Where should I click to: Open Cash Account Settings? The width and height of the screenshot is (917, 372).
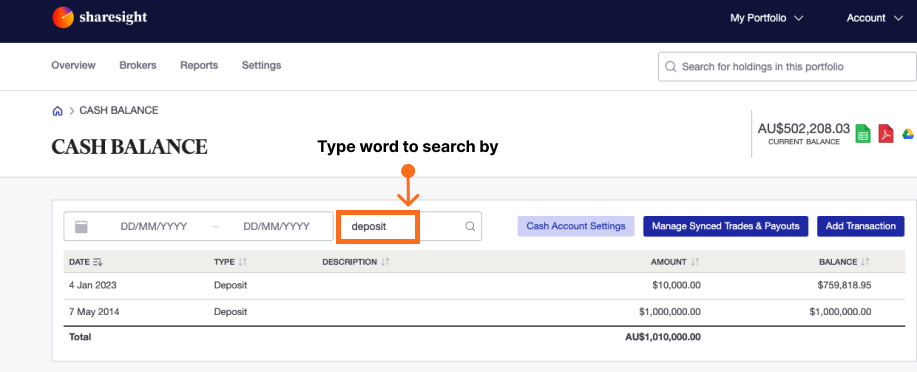pyautogui.click(x=576, y=226)
